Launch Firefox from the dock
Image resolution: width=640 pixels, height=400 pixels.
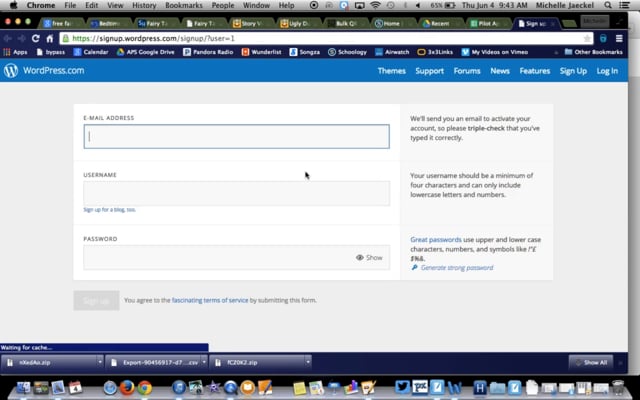click(127, 387)
